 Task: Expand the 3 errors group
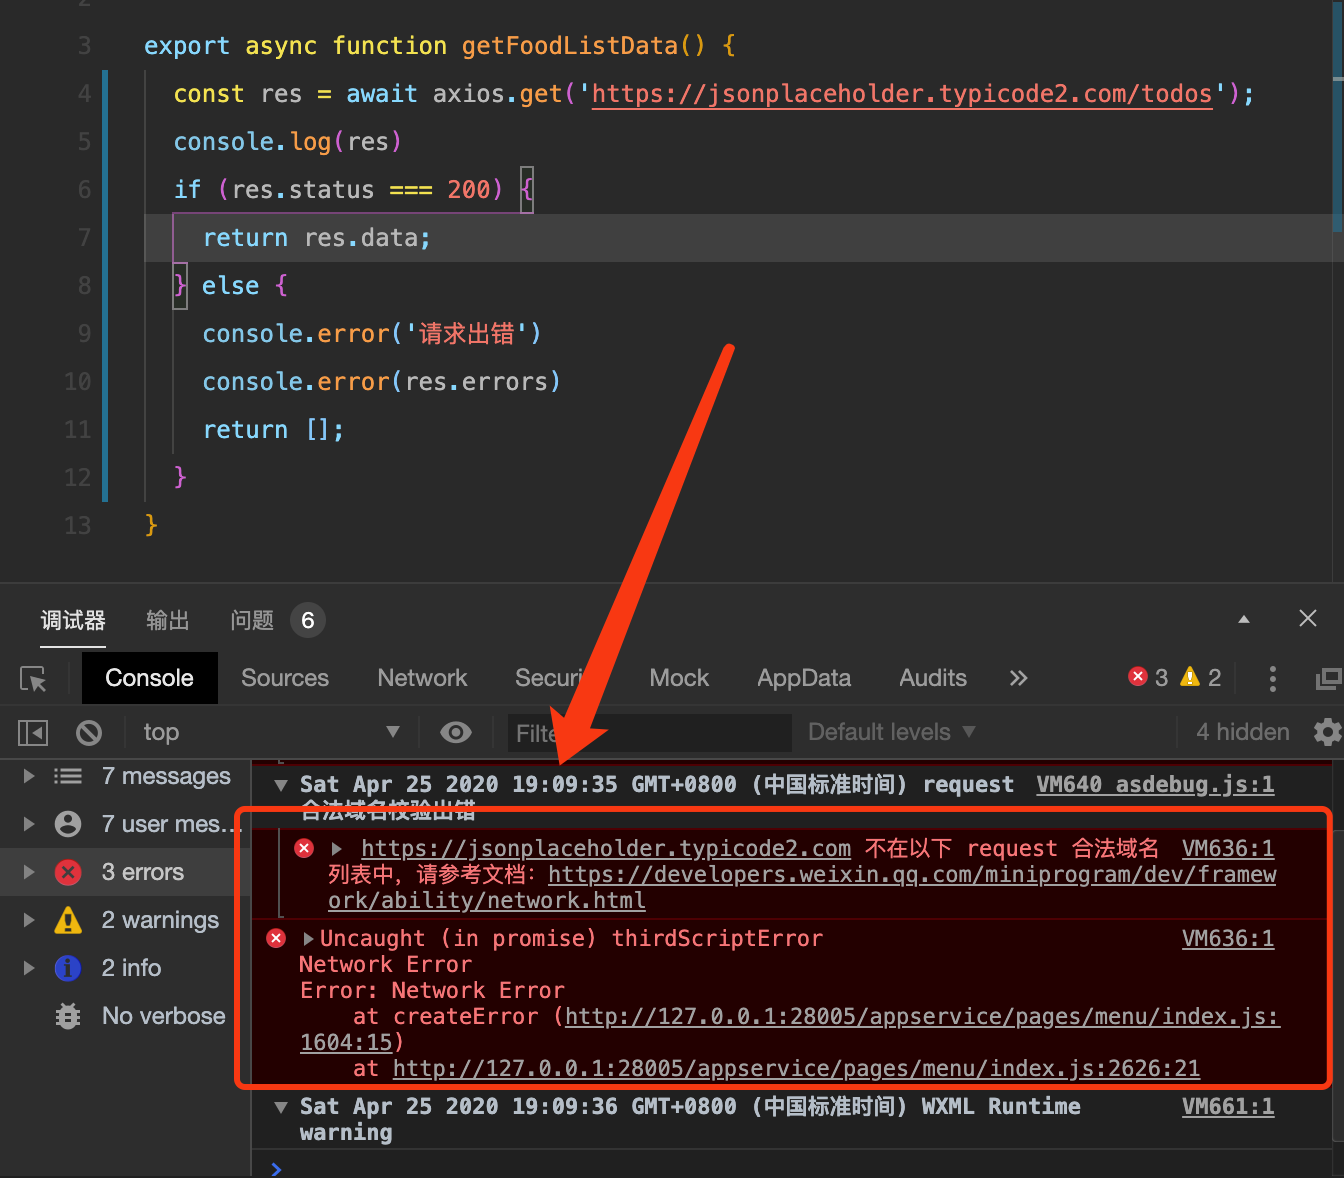(x=29, y=872)
